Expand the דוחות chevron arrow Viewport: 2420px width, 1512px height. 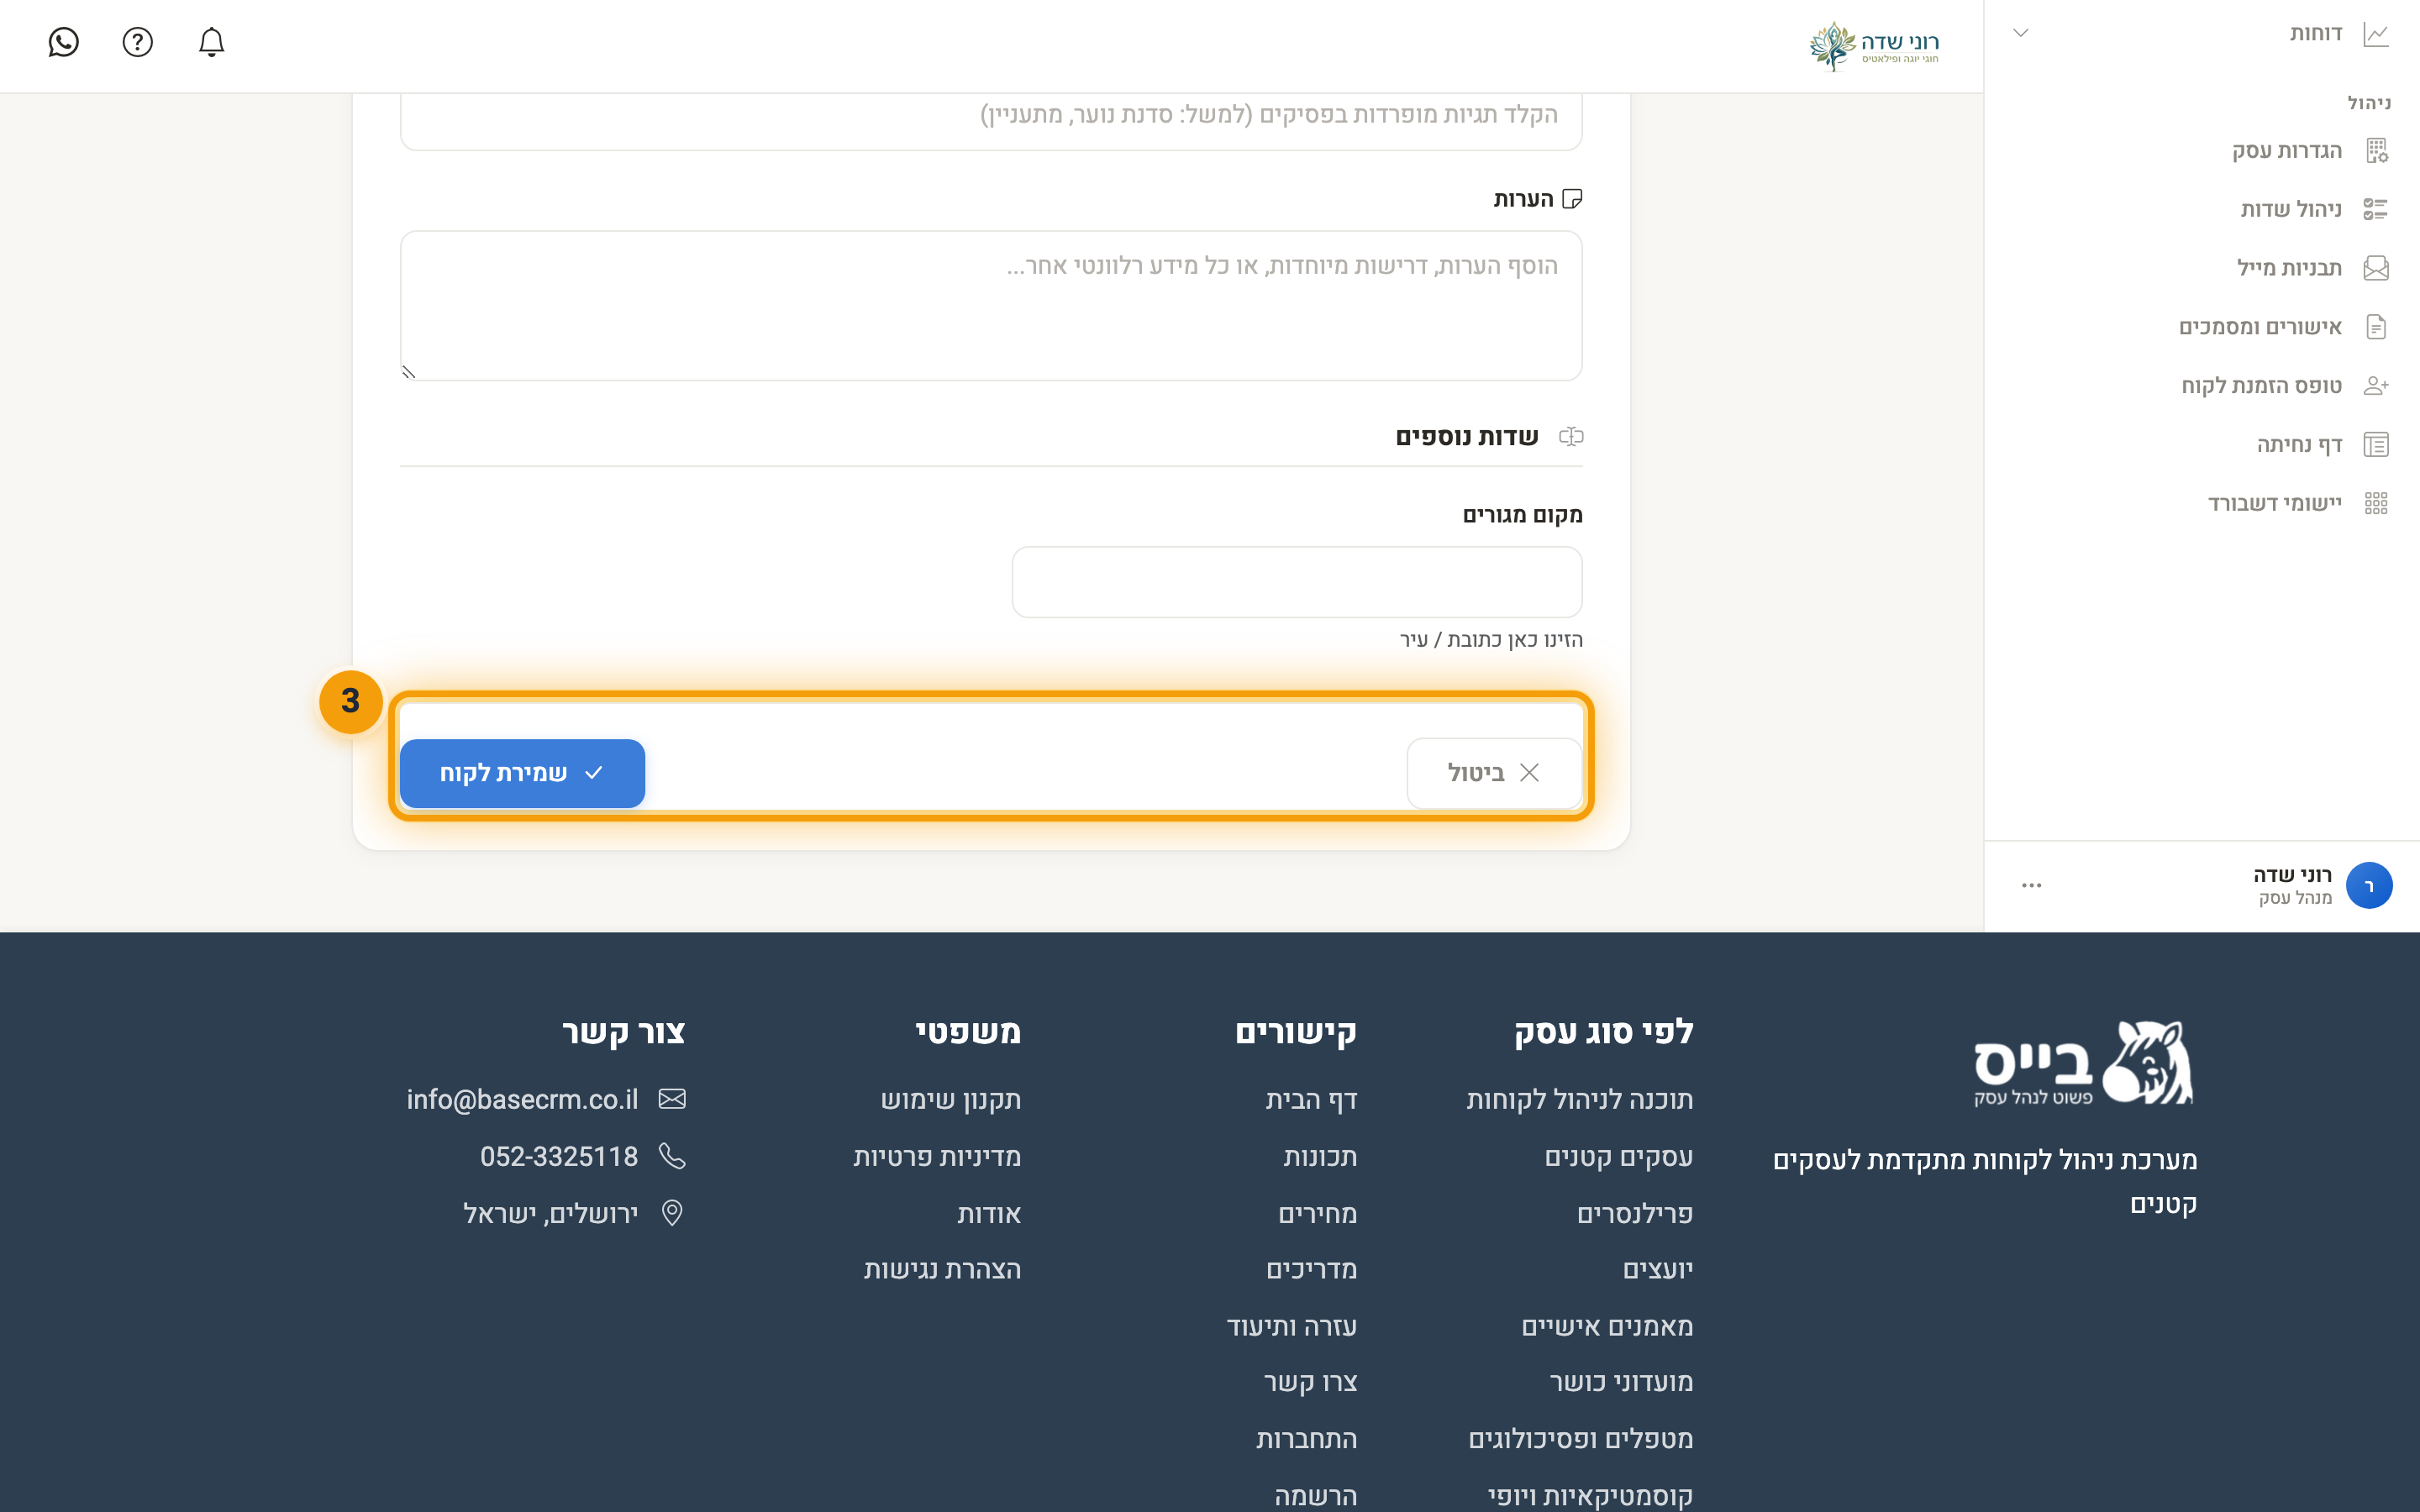click(2020, 34)
